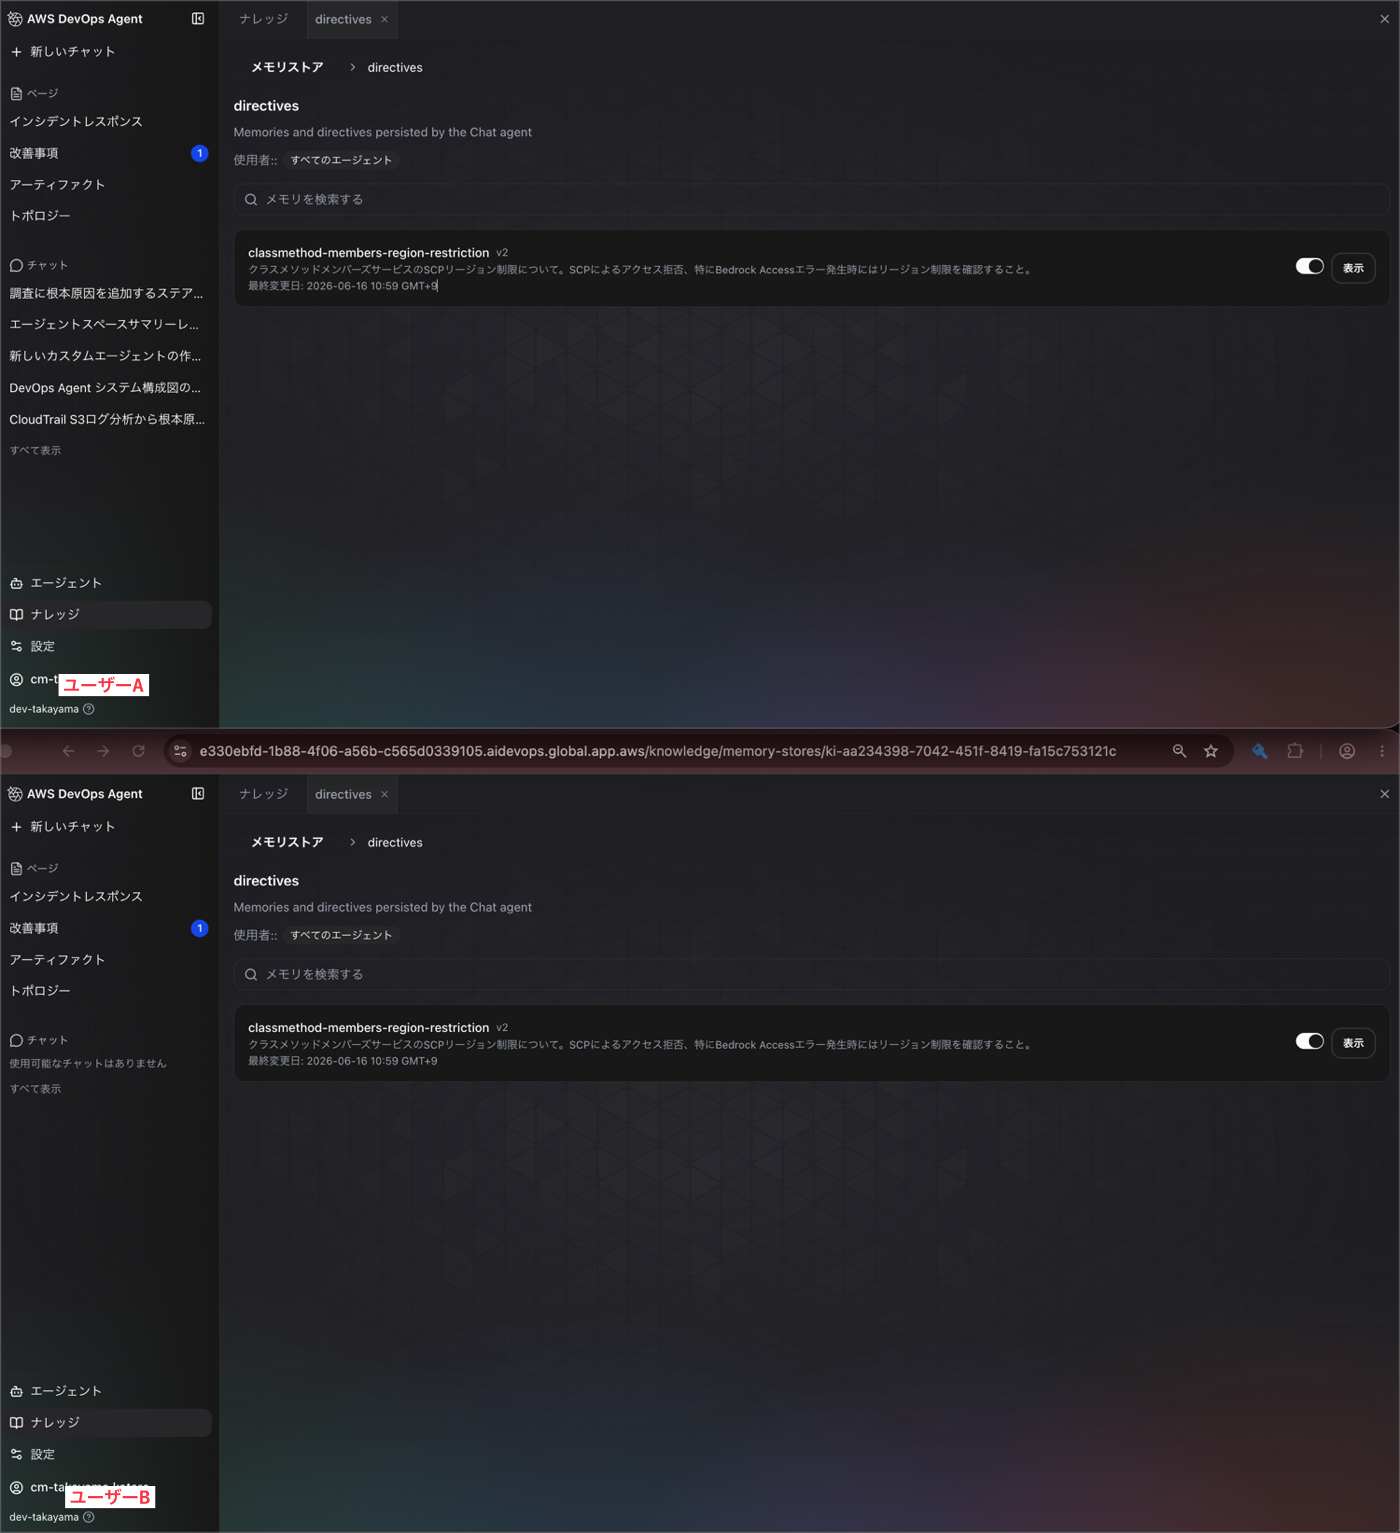This screenshot has width=1400, height=1533.
Task: Toggle classmethod-members-region-restriction switch in lower window
Action: (x=1309, y=1041)
